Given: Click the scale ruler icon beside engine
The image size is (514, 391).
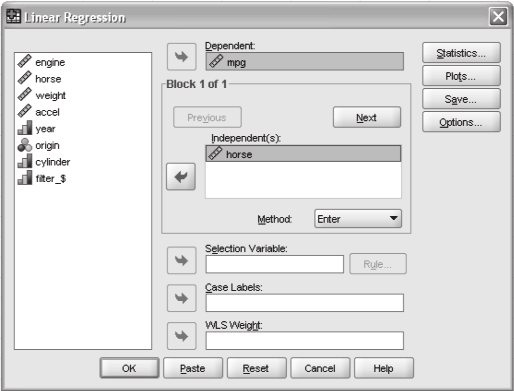Looking at the screenshot, I should (x=24, y=61).
